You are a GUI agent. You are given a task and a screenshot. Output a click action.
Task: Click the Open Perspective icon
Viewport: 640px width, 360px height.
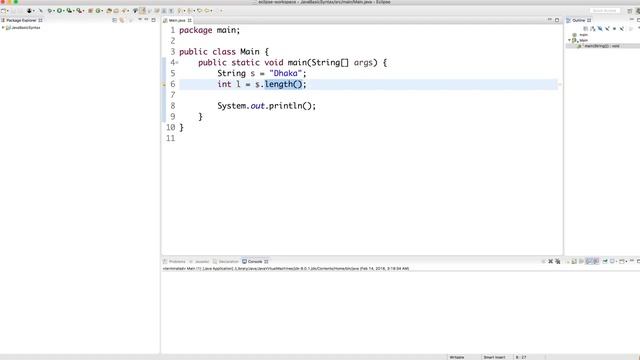tap(630, 11)
